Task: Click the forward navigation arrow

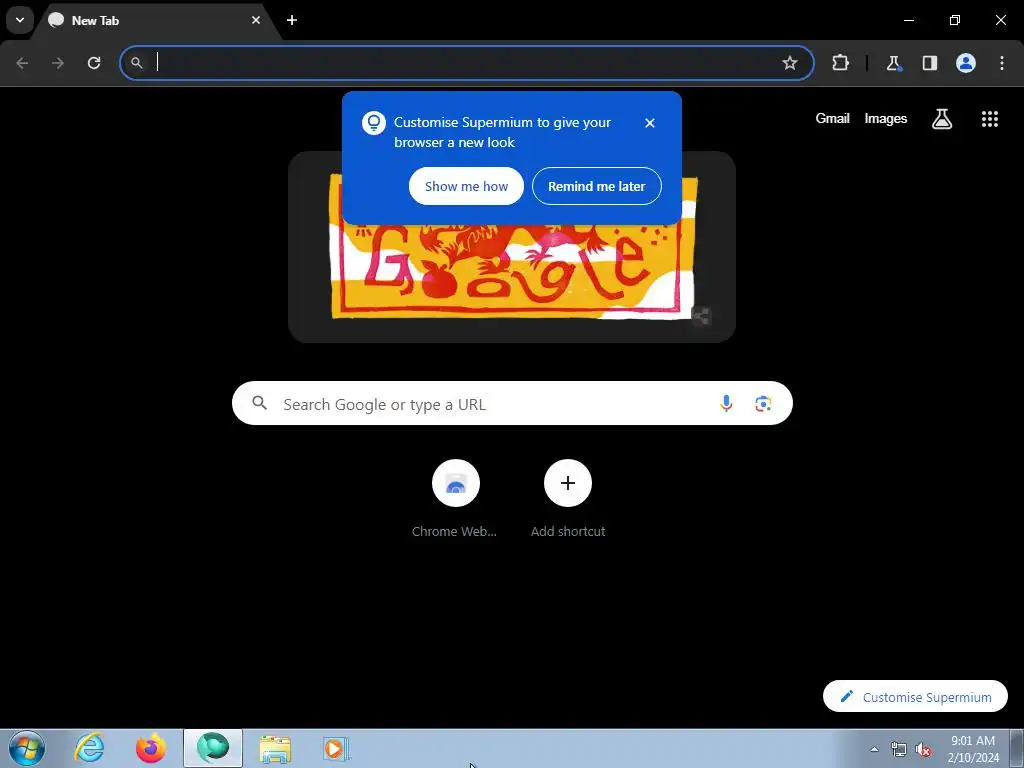Action: (58, 63)
